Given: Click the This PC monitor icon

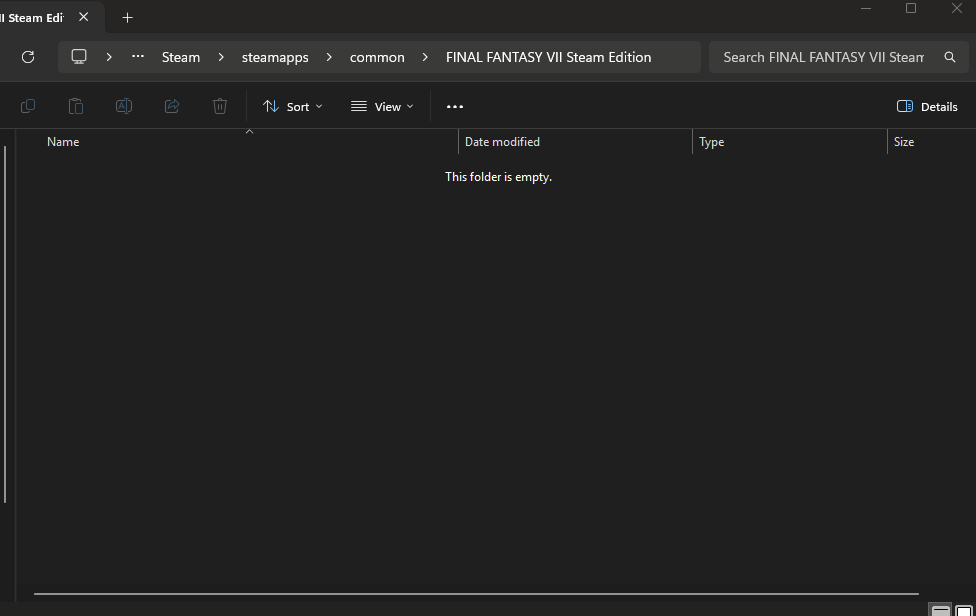Looking at the screenshot, I should [79, 57].
